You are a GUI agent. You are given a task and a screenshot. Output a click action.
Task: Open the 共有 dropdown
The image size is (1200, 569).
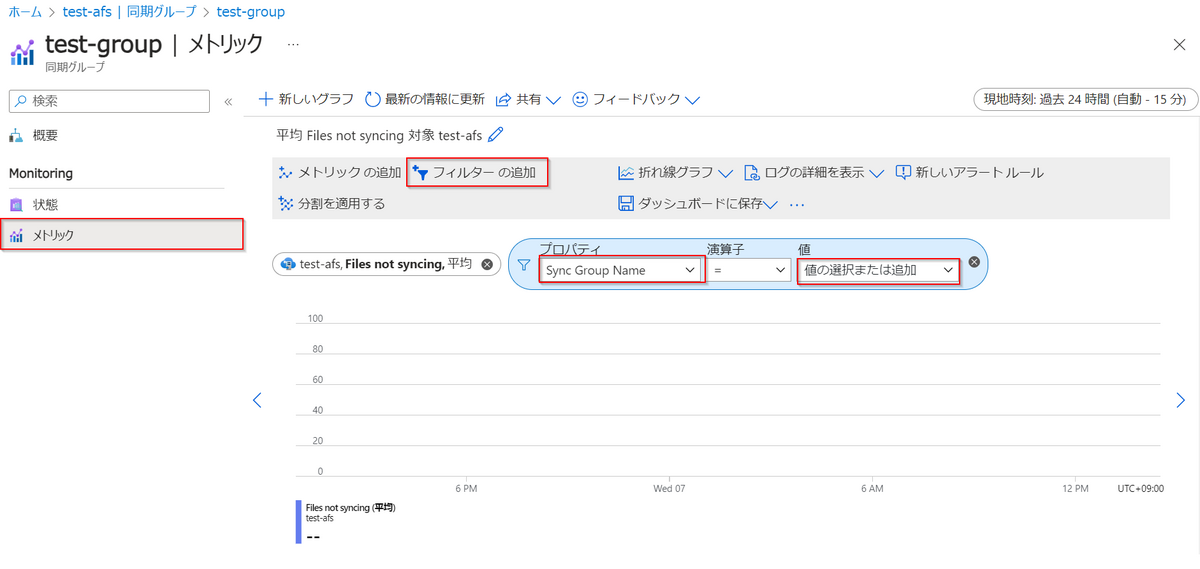pos(528,99)
